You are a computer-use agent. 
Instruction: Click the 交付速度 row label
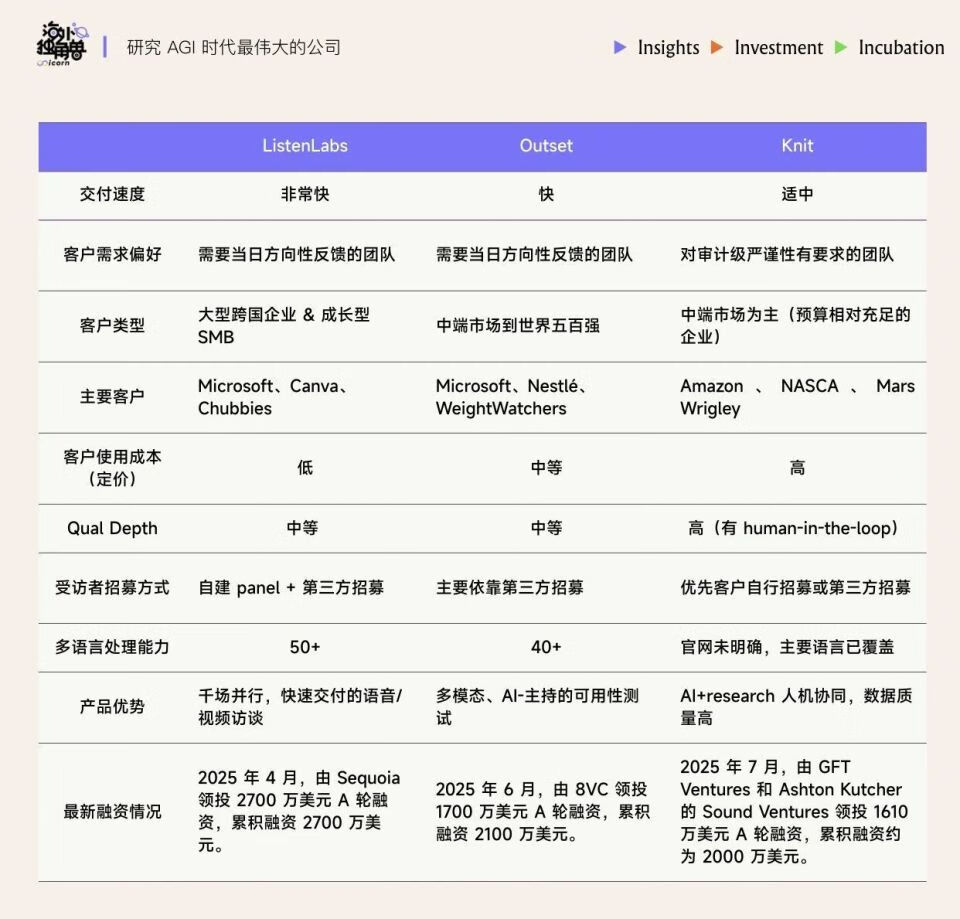(x=112, y=194)
